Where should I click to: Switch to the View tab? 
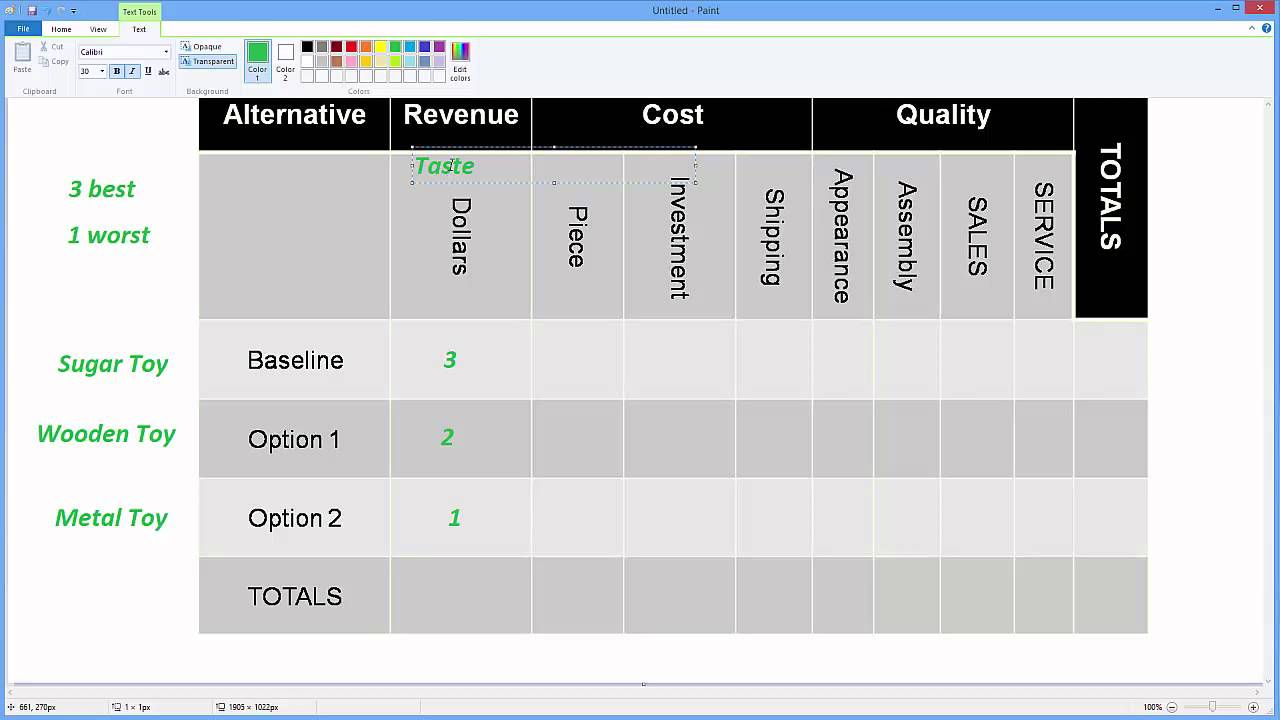(x=98, y=29)
